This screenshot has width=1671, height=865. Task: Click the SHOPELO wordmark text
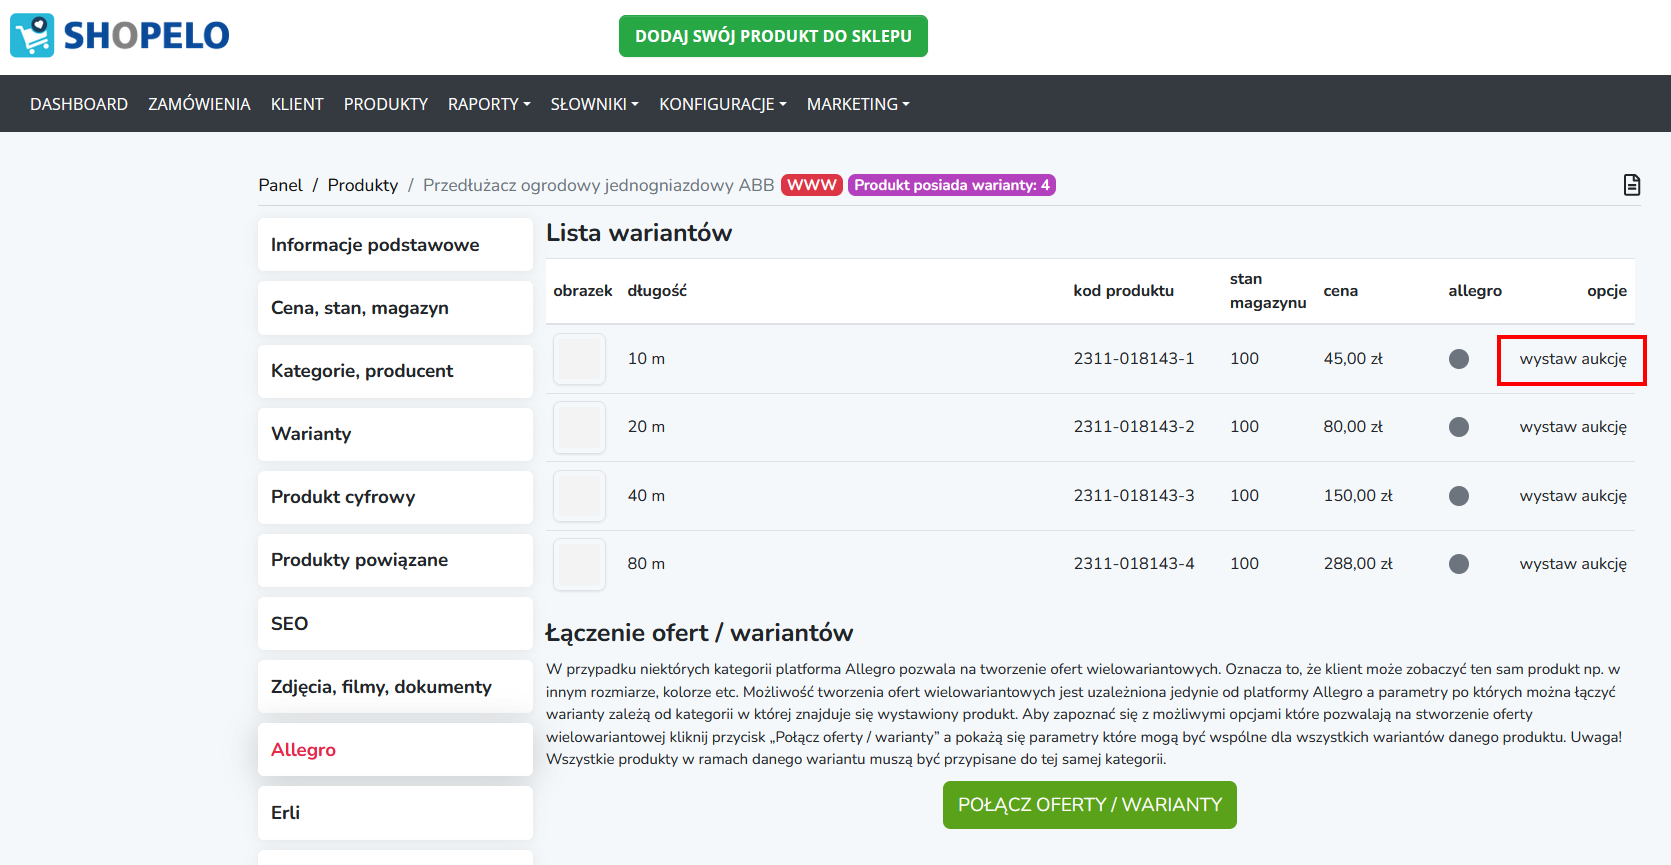point(146,36)
